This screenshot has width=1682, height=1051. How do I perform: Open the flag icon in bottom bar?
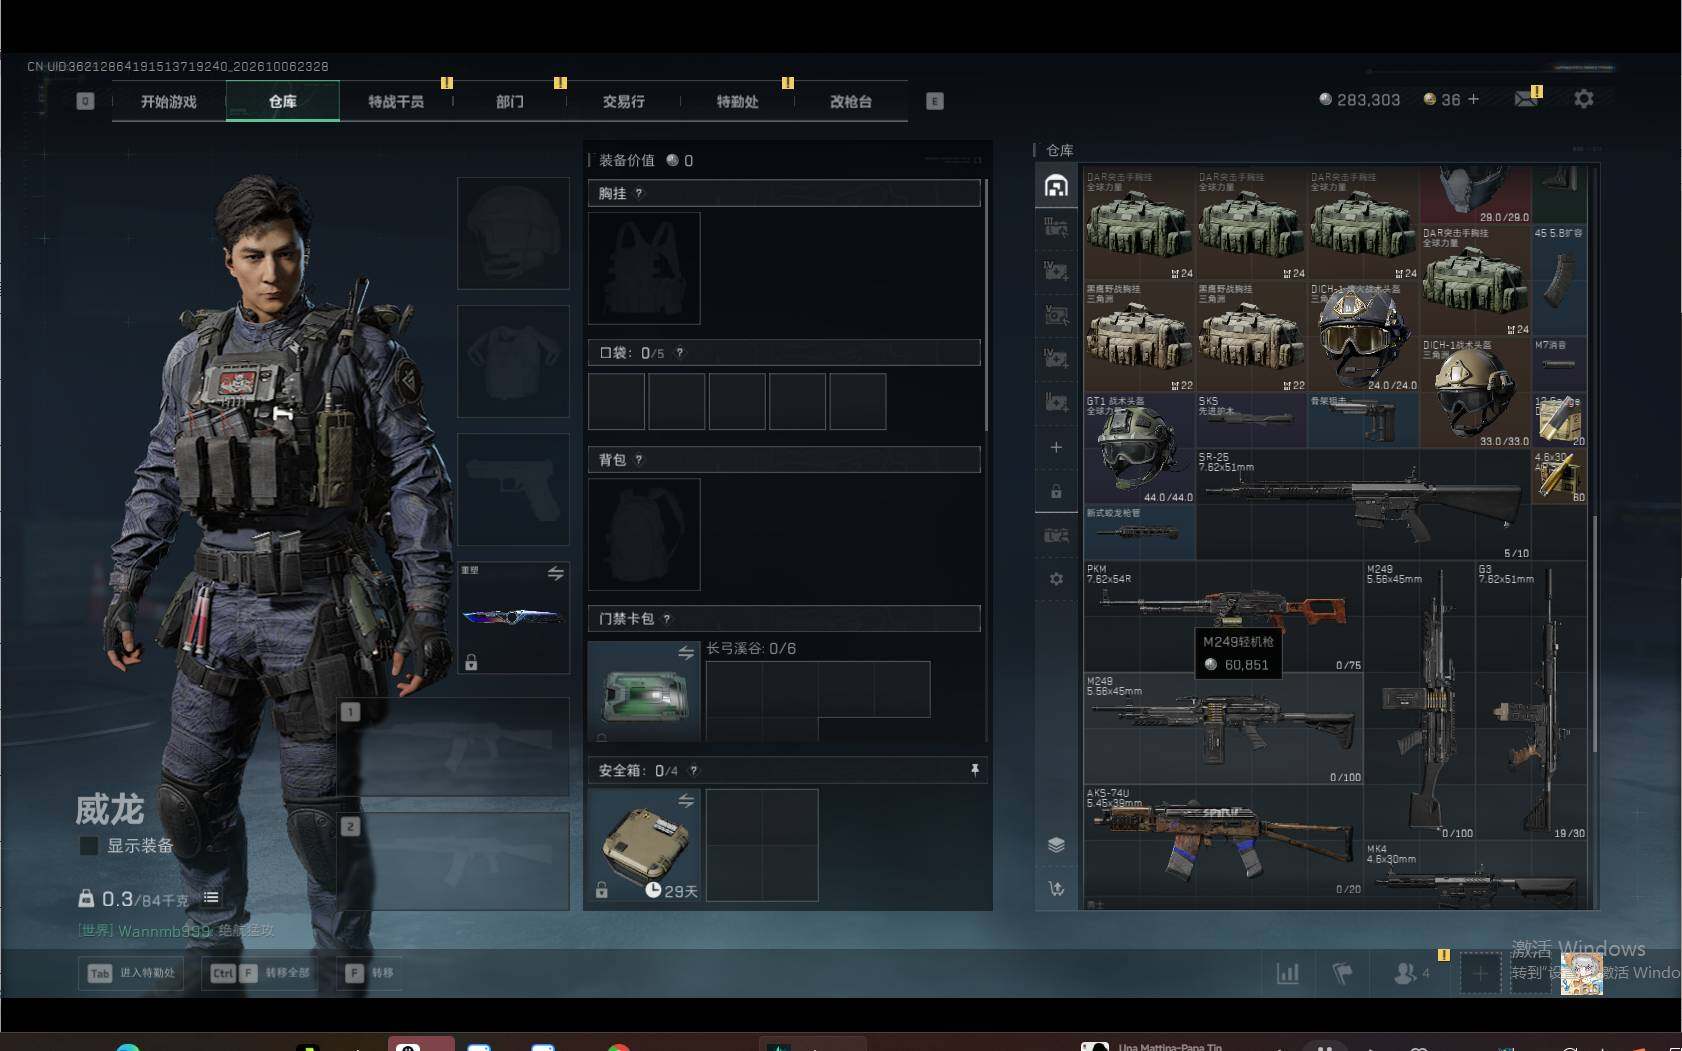1343,973
